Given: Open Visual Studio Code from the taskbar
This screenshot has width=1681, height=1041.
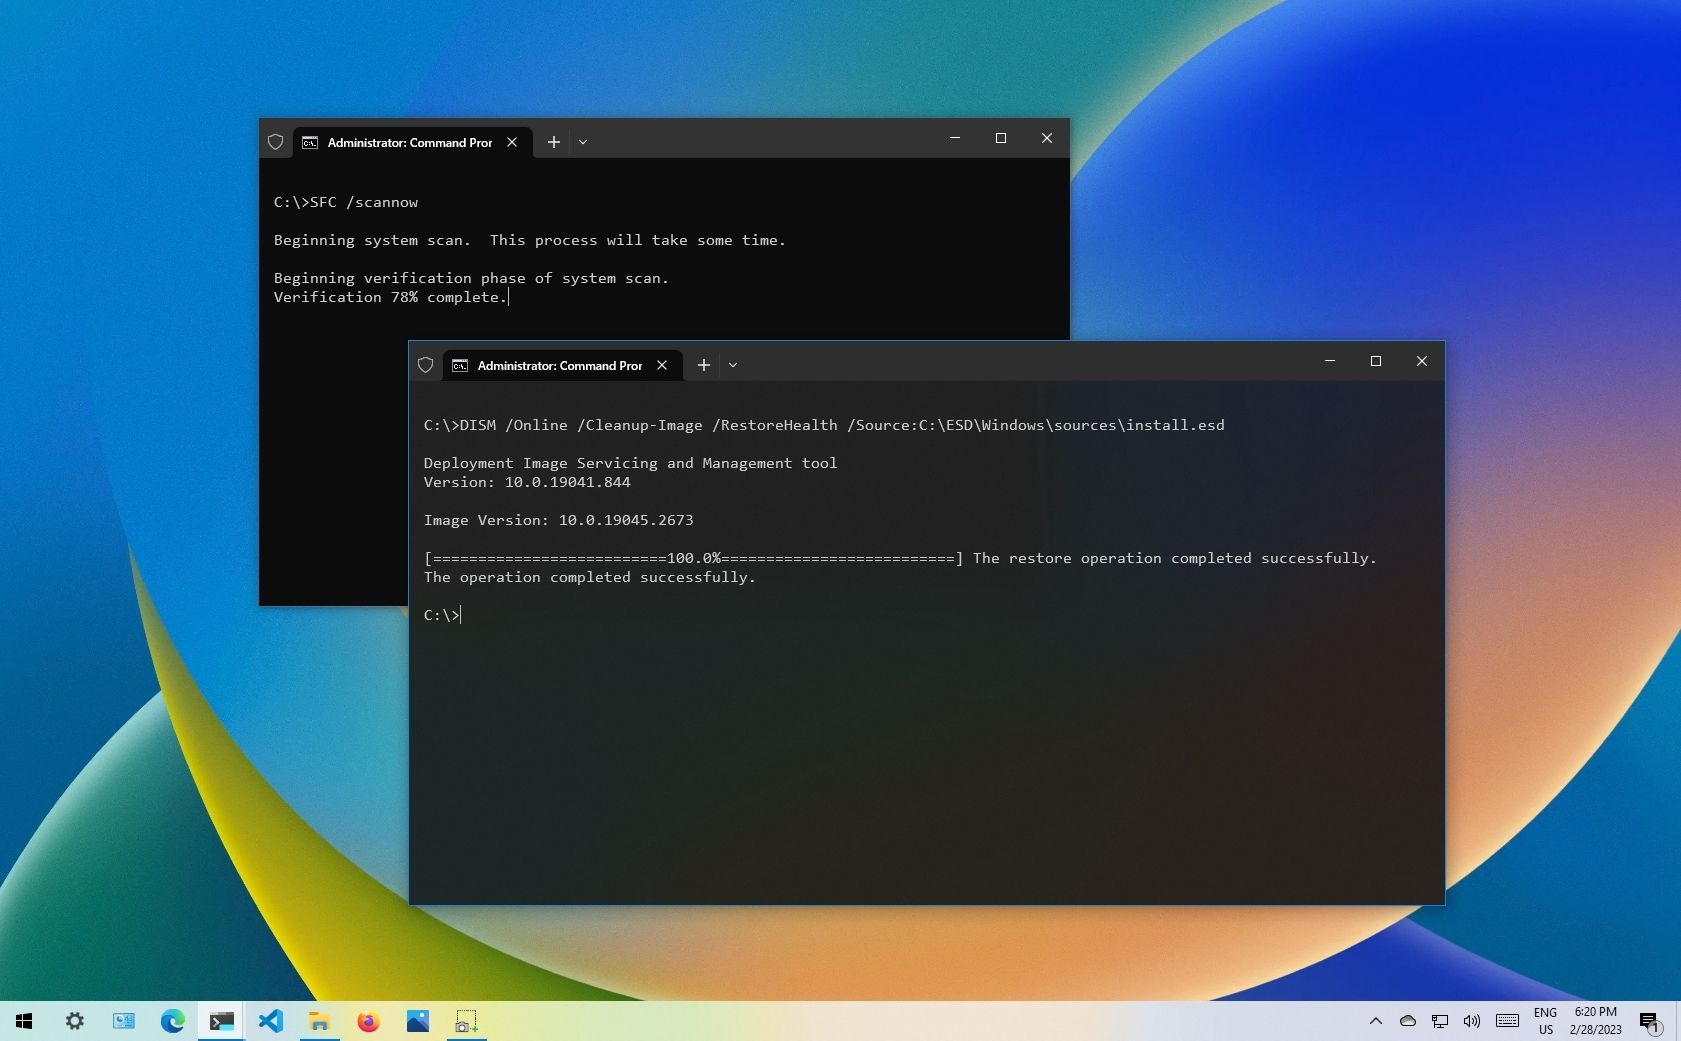Looking at the screenshot, I should [270, 1021].
